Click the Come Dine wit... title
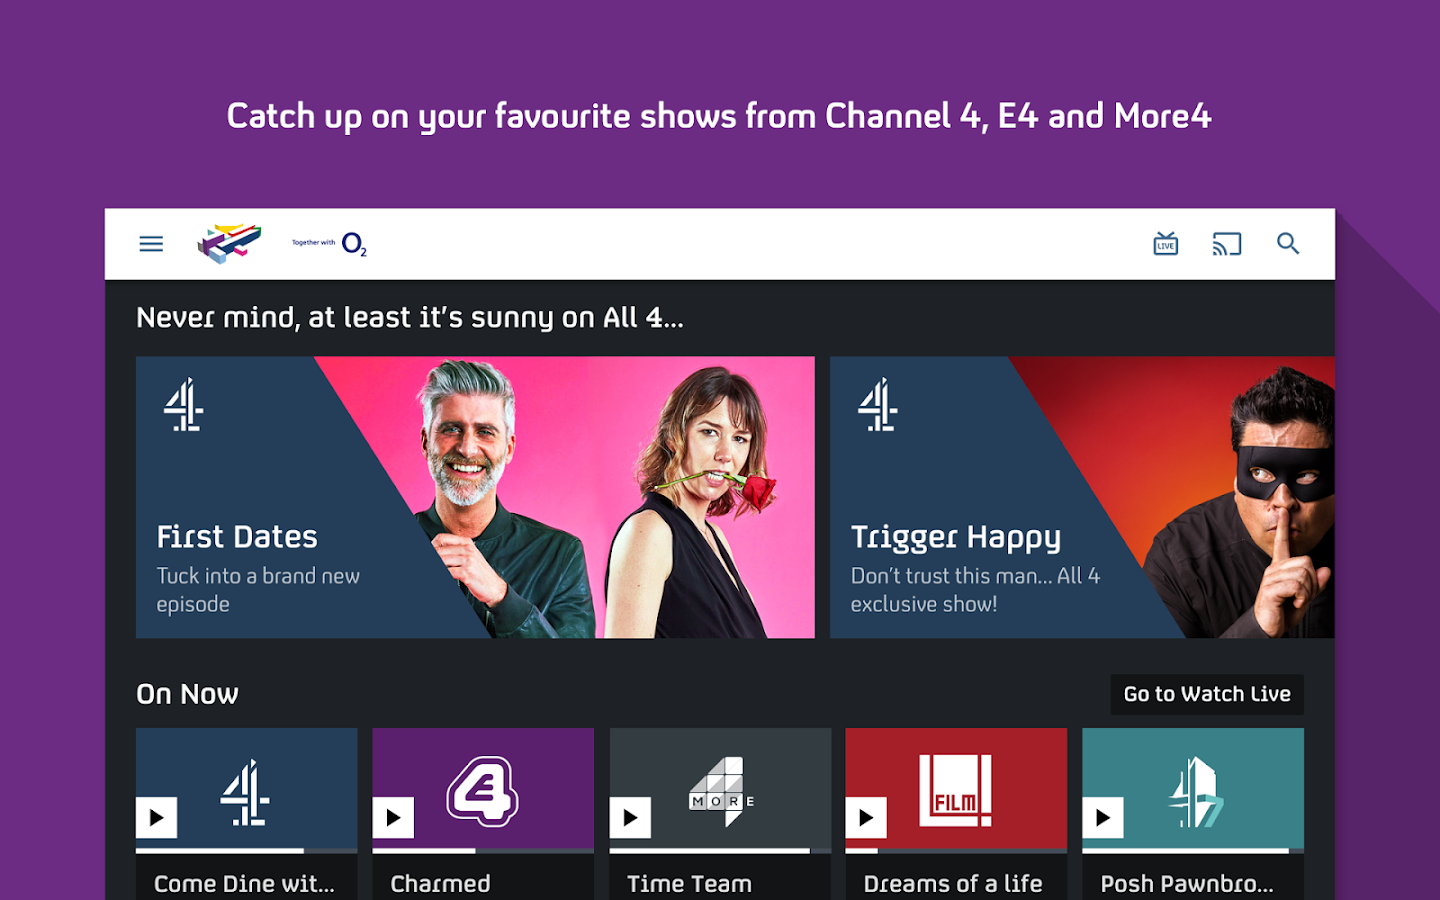This screenshot has width=1440, height=900. pyautogui.click(x=244, y=884)
